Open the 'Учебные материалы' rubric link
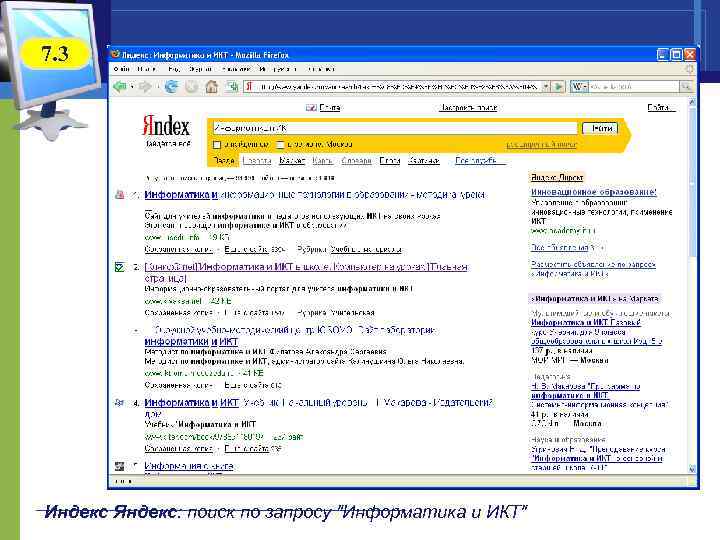 tap(366, 249)
